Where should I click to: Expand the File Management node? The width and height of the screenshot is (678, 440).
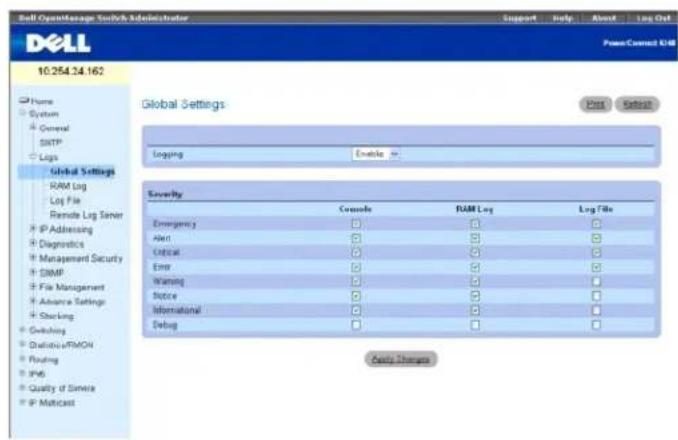[x=33, y=287]
